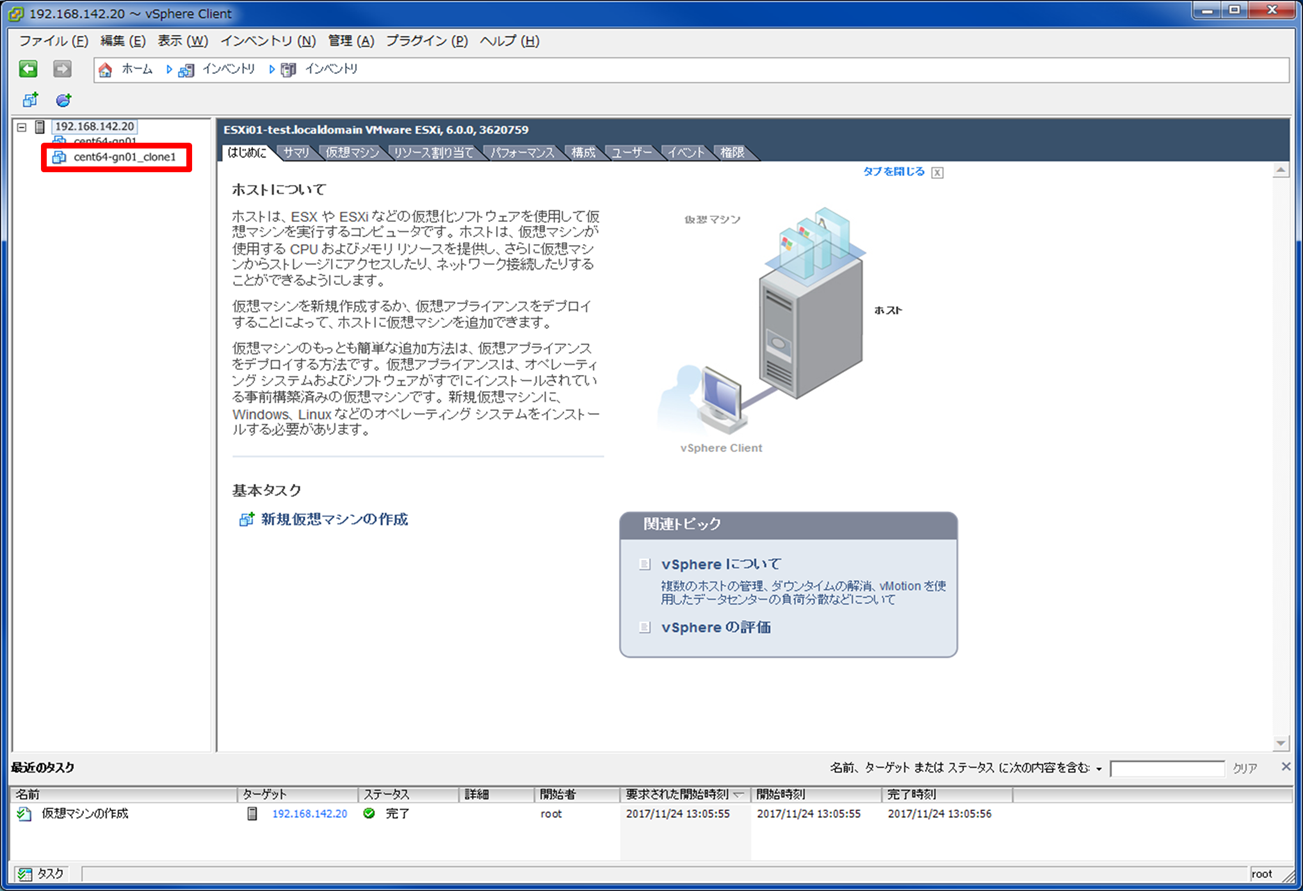Switch to the リソース割り当て tab
The image size is (1303, 891).
433,153
